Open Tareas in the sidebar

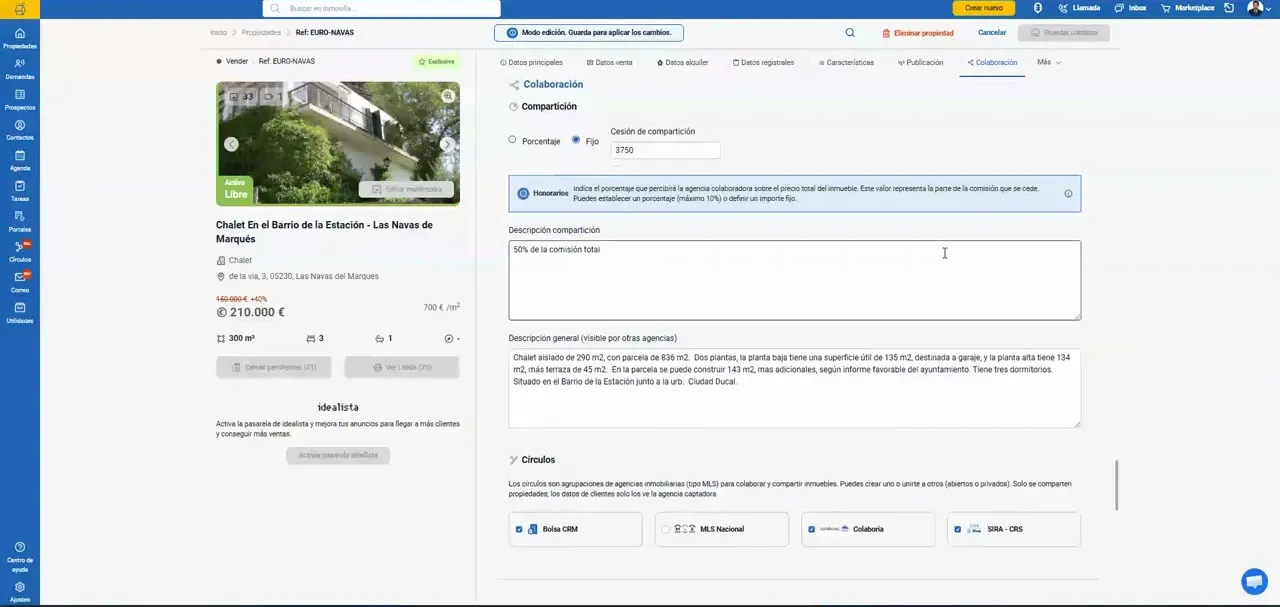click(x=20, y=191)
